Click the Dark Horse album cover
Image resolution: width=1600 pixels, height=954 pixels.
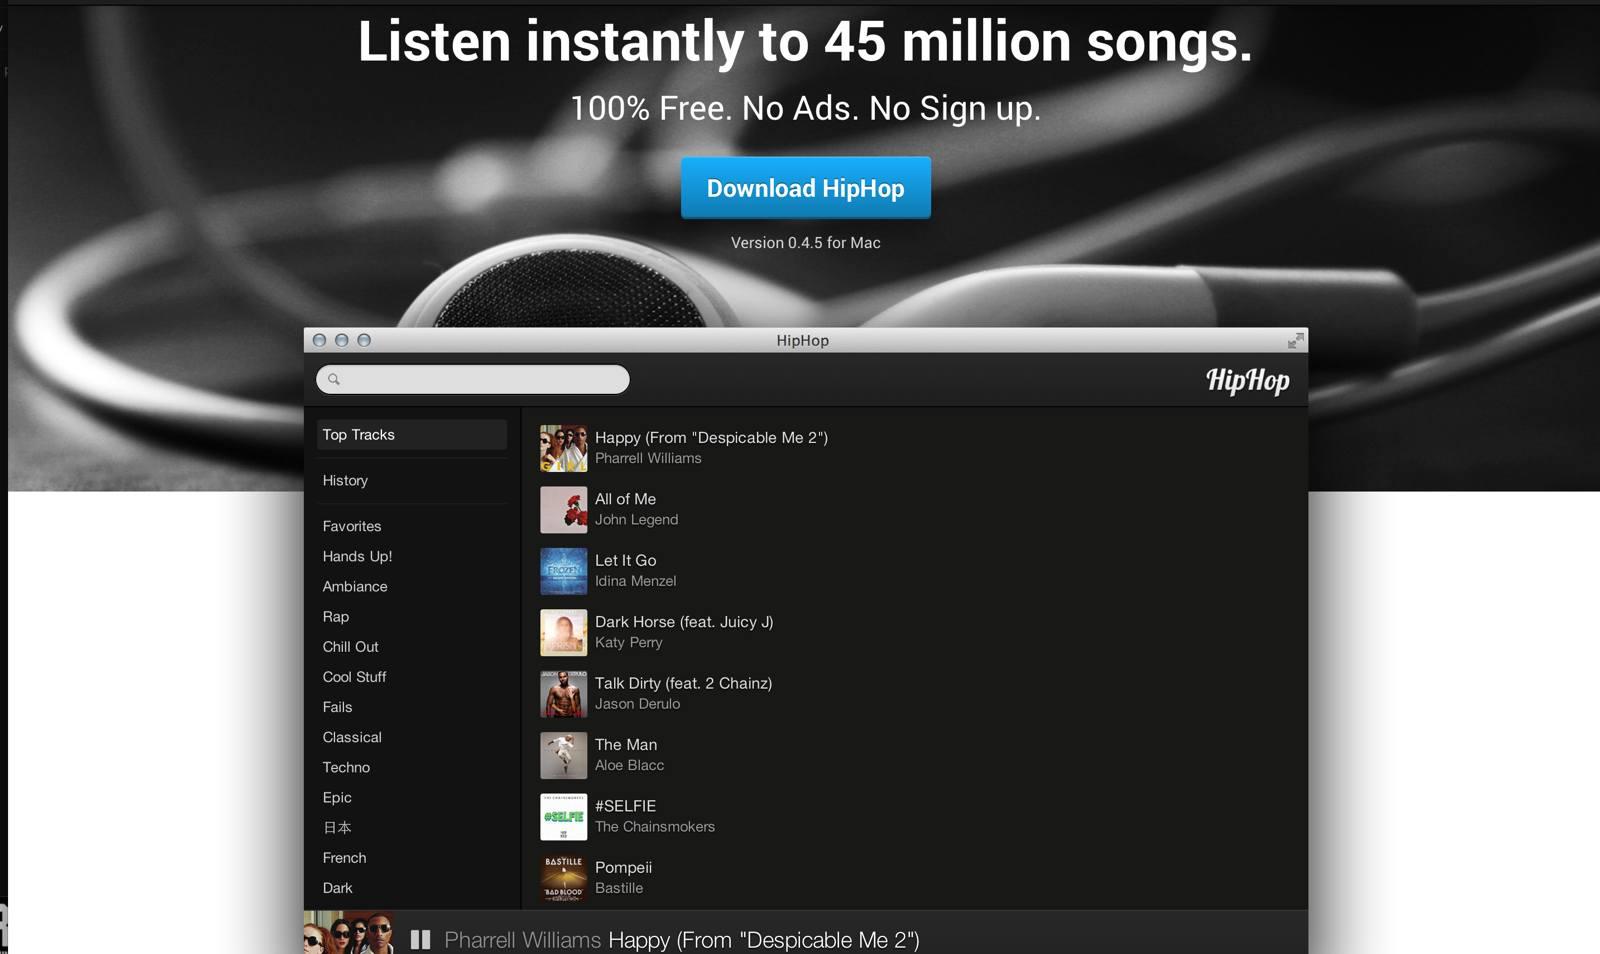click(564, 633)
